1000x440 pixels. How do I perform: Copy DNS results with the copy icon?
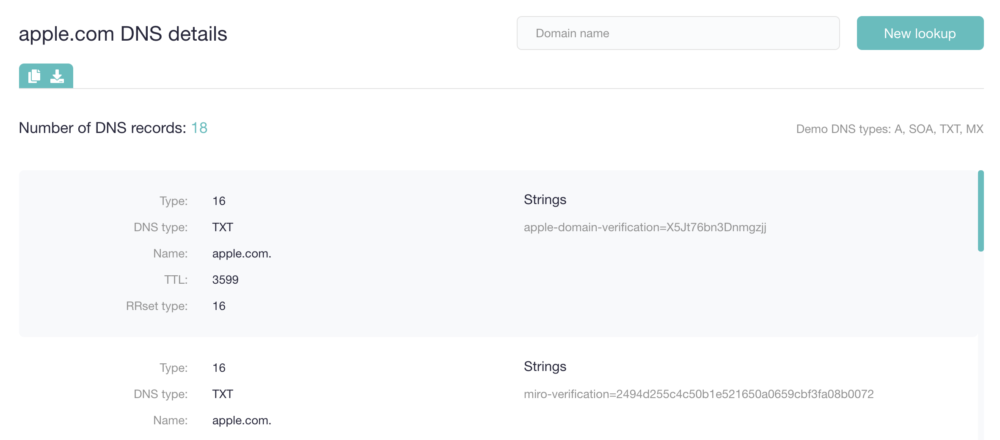point(34,77)
